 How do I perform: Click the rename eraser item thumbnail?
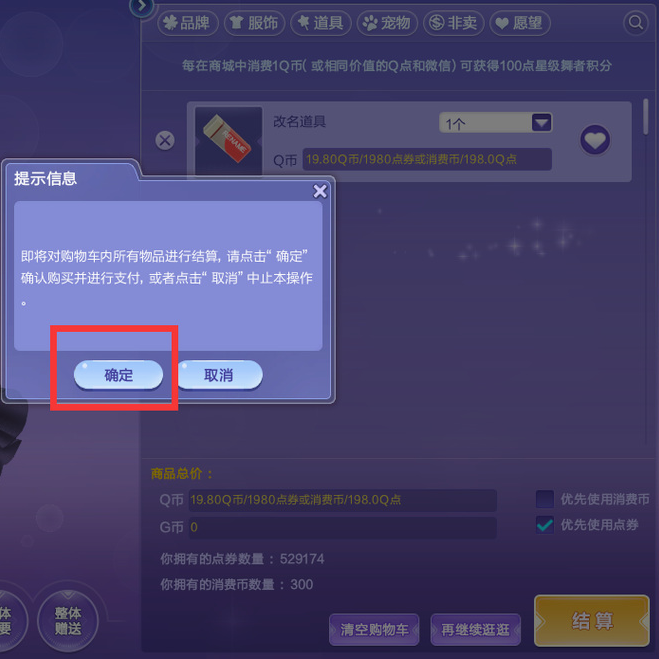click(x=228, y=140)
